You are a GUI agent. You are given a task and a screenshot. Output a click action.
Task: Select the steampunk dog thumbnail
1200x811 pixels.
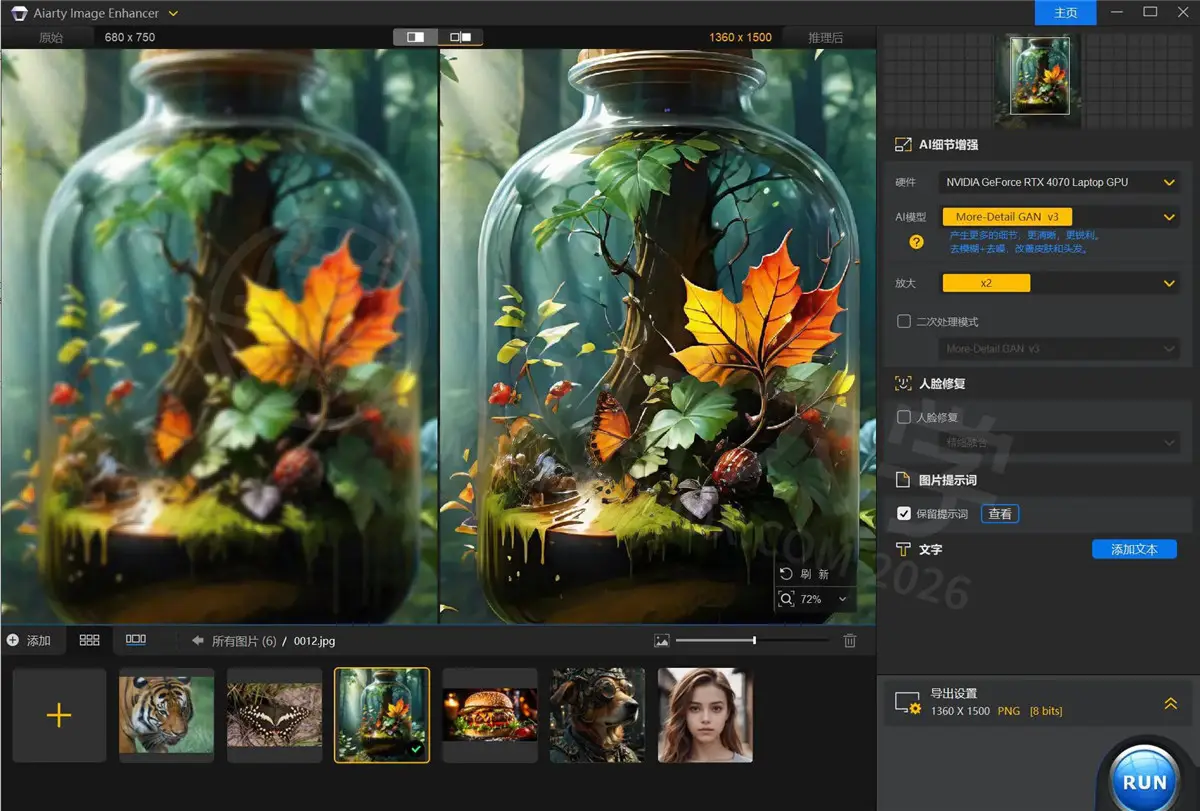pos(597,715)
